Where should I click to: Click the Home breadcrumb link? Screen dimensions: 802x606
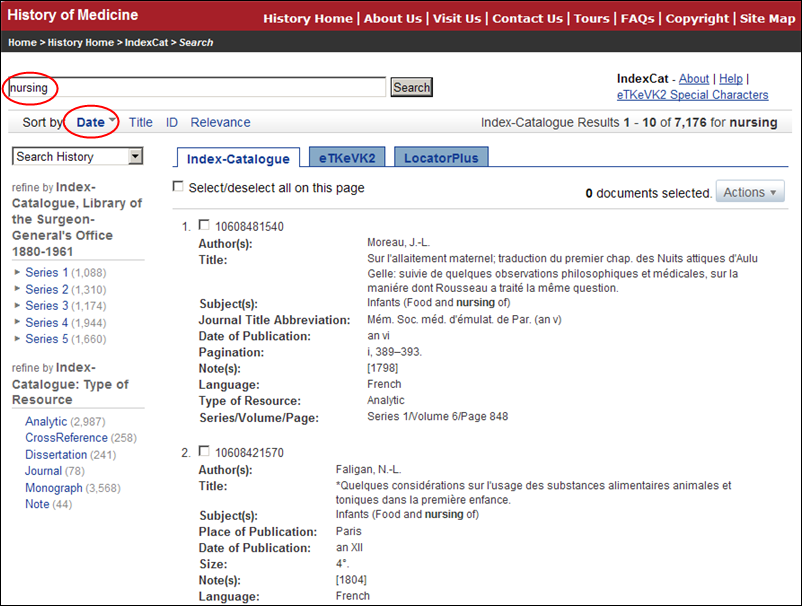coord(22,42)
